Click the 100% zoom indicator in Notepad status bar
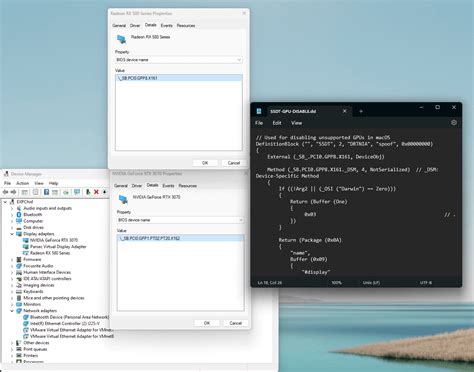 (x=336, y=283)
